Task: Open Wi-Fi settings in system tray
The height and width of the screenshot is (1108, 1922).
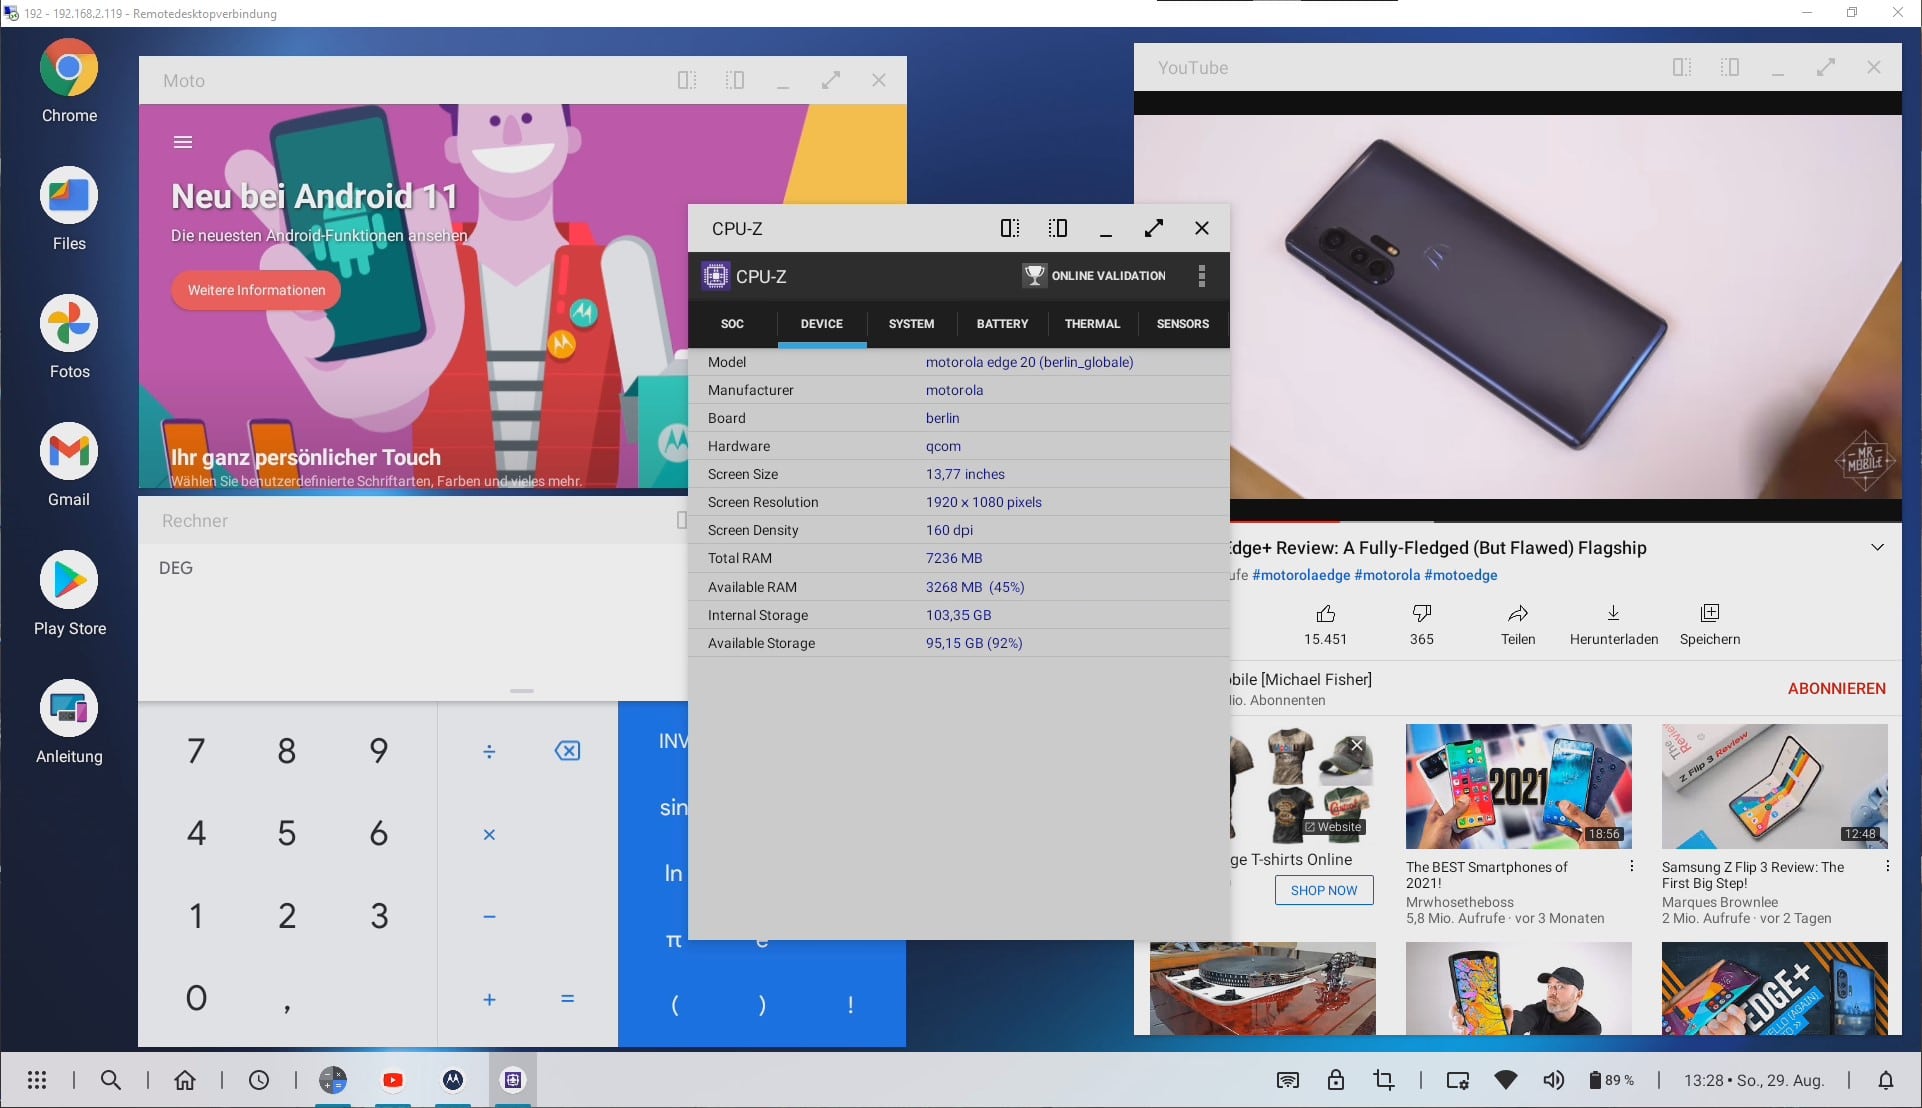Action: 1505,1080
